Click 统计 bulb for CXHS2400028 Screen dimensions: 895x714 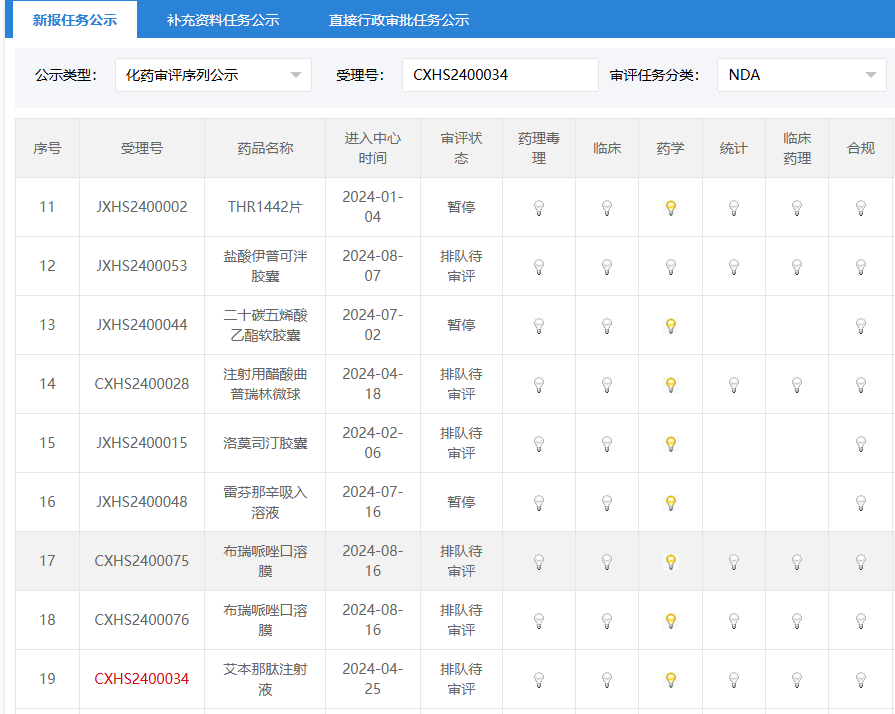coord(734,385)
